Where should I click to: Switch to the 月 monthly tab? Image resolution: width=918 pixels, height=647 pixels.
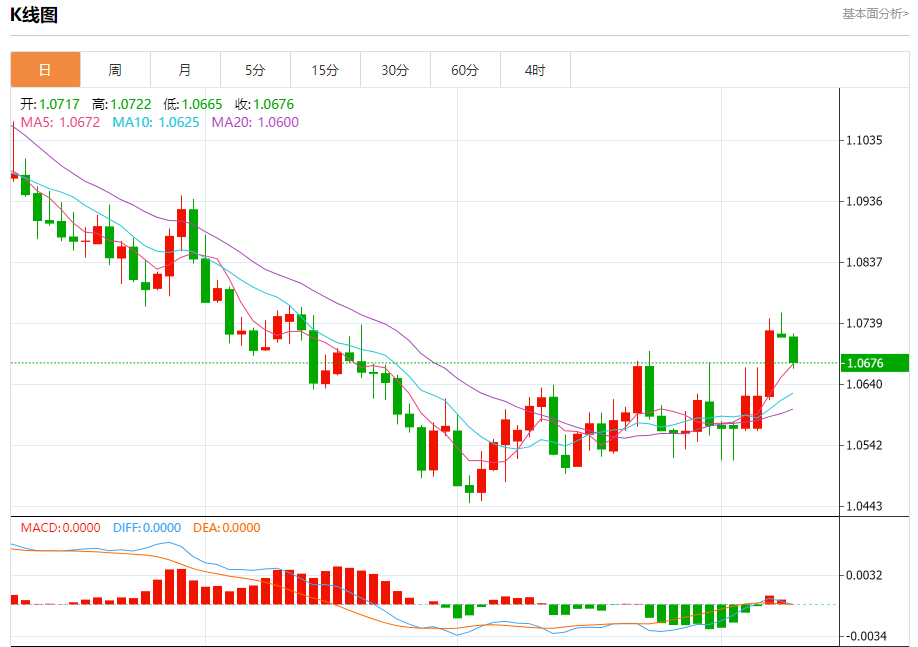click(x=185, y=70)
